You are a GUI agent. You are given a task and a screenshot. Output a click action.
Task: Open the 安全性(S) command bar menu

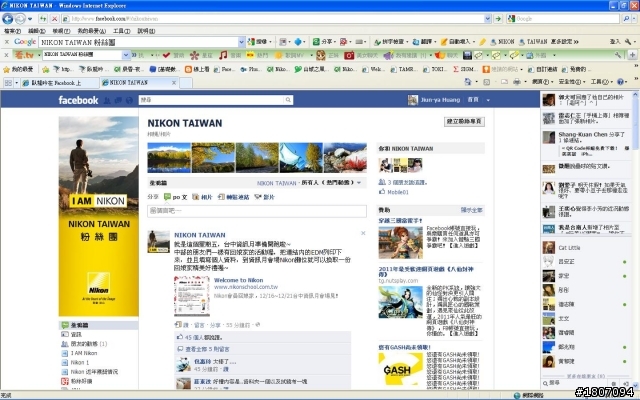coord(572,82)
